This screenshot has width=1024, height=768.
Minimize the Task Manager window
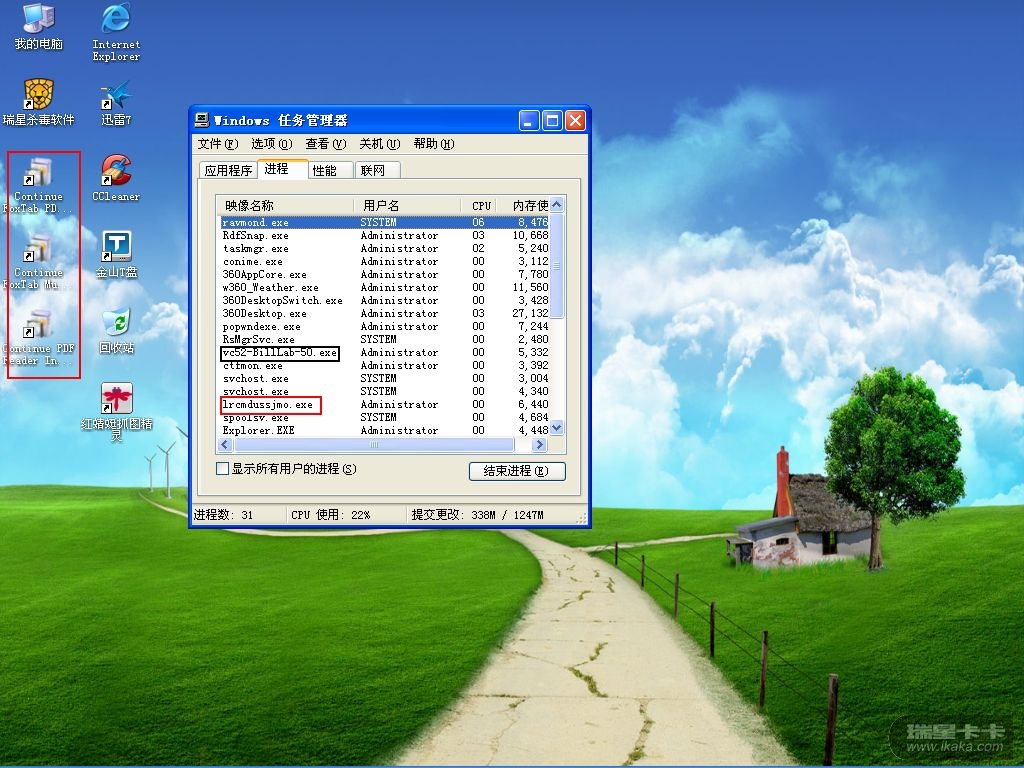[529, 120]
